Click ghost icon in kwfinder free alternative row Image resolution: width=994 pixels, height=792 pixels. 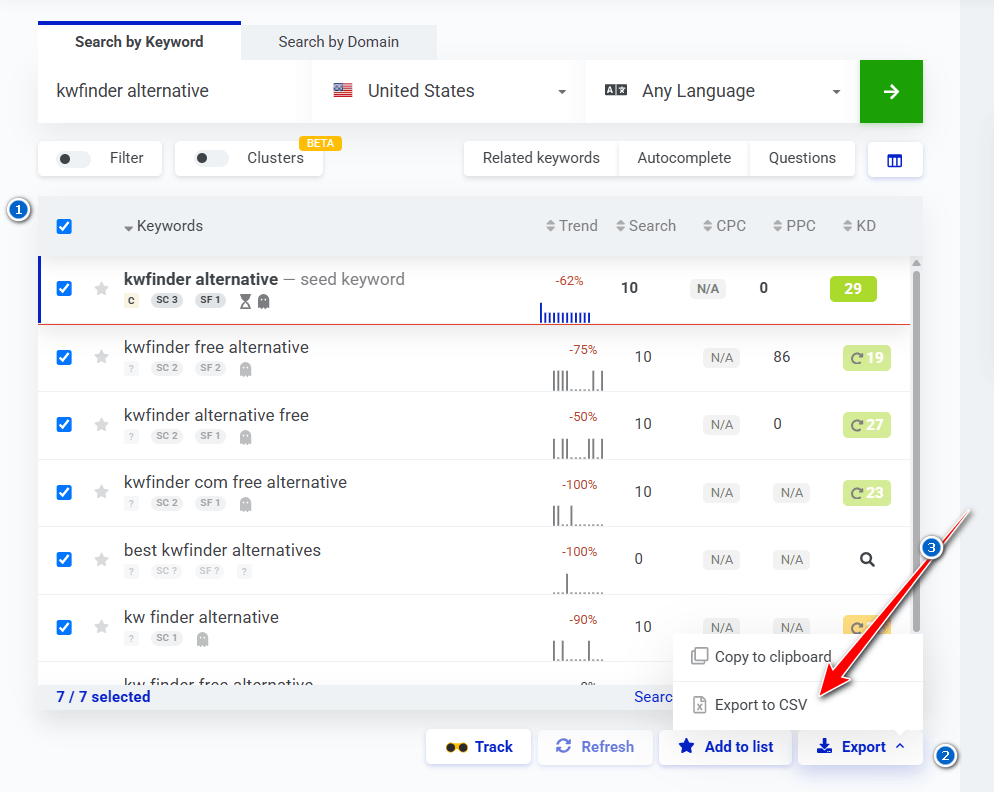pyautogui.click(x=245, y=369)
